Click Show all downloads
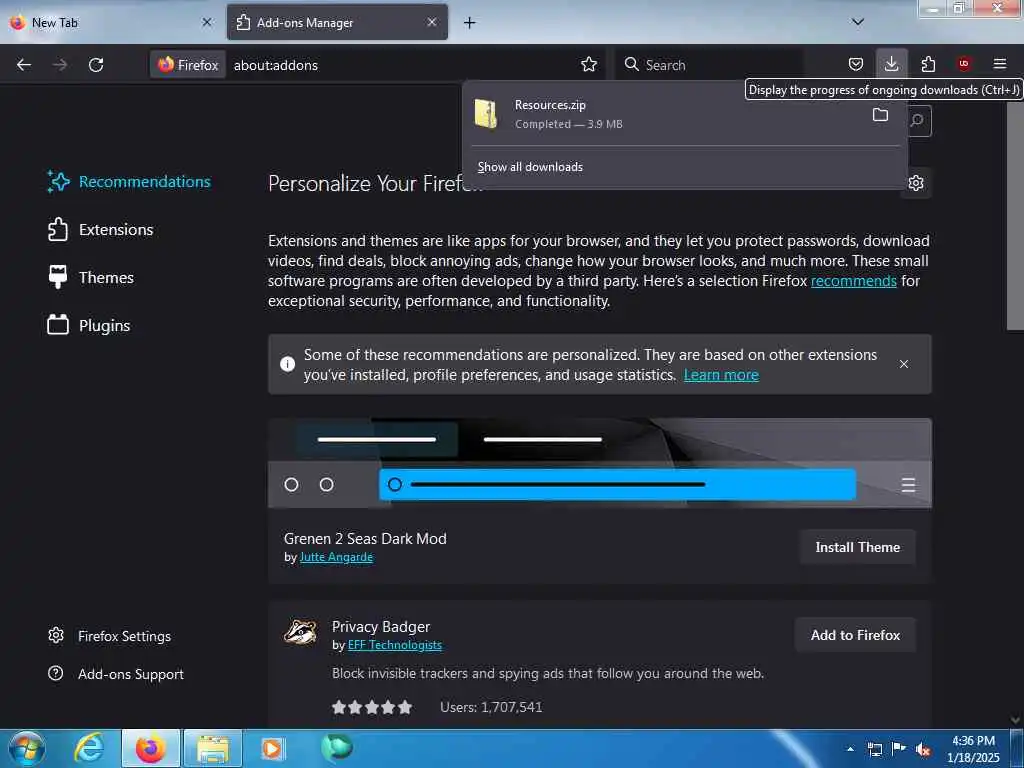The height and width of the screenshot is (768, 1024). click(530, 167)
